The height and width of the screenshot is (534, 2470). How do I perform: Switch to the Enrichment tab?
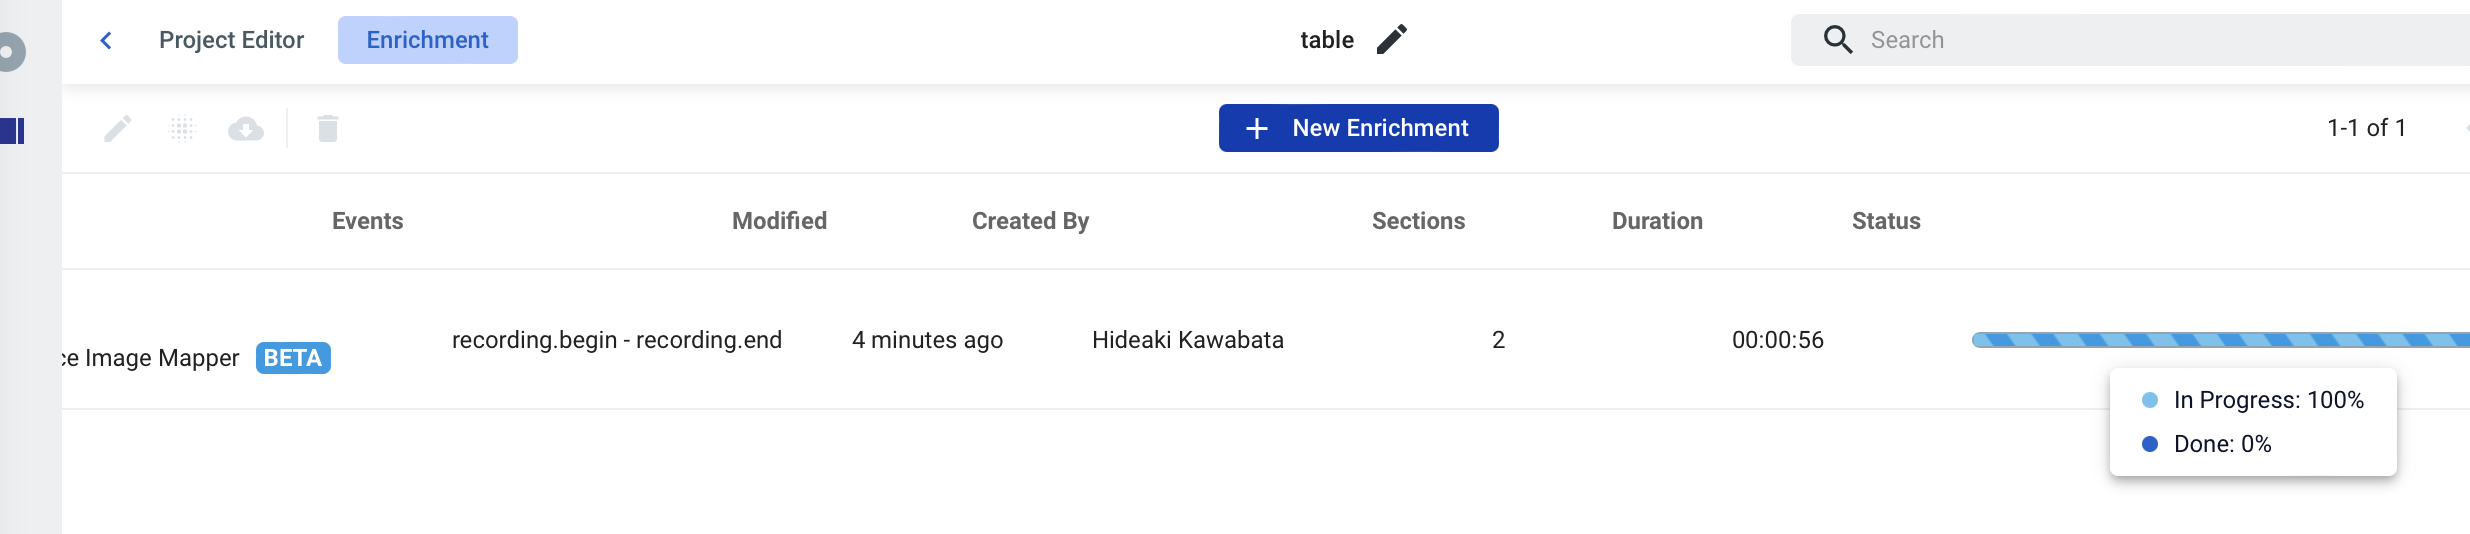click(428, 40)
